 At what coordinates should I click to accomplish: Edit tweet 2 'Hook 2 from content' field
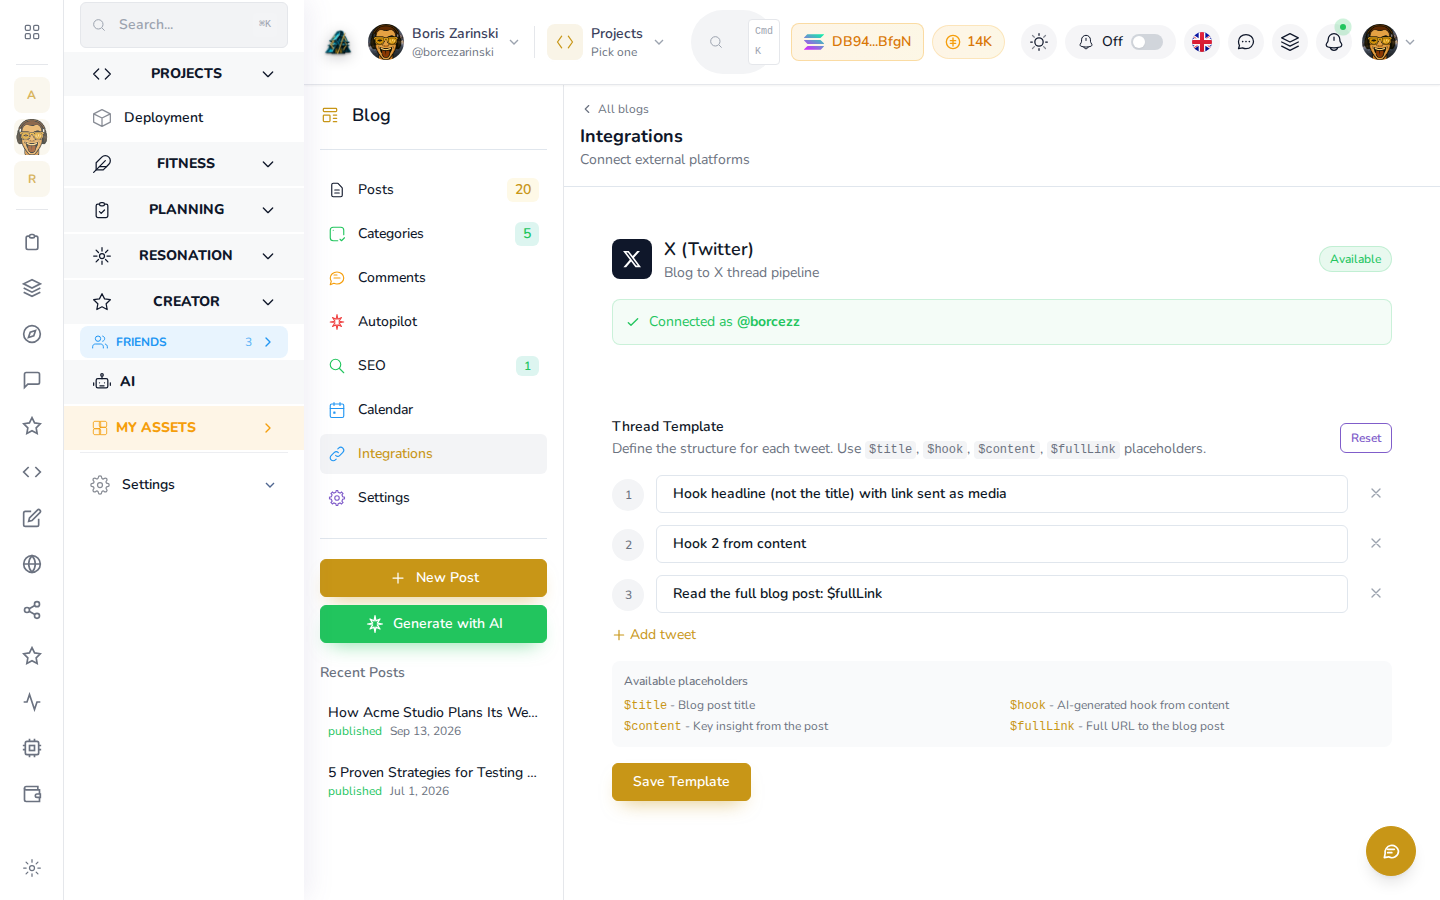(x=1002, y=544)
